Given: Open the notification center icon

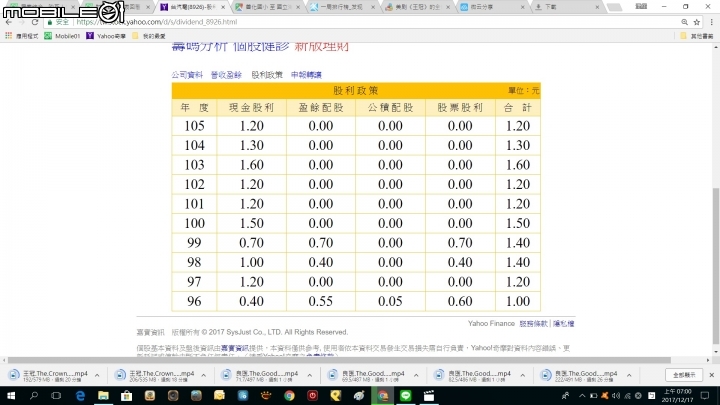Looking at the screenshot, I should click(x=705, y=396).
